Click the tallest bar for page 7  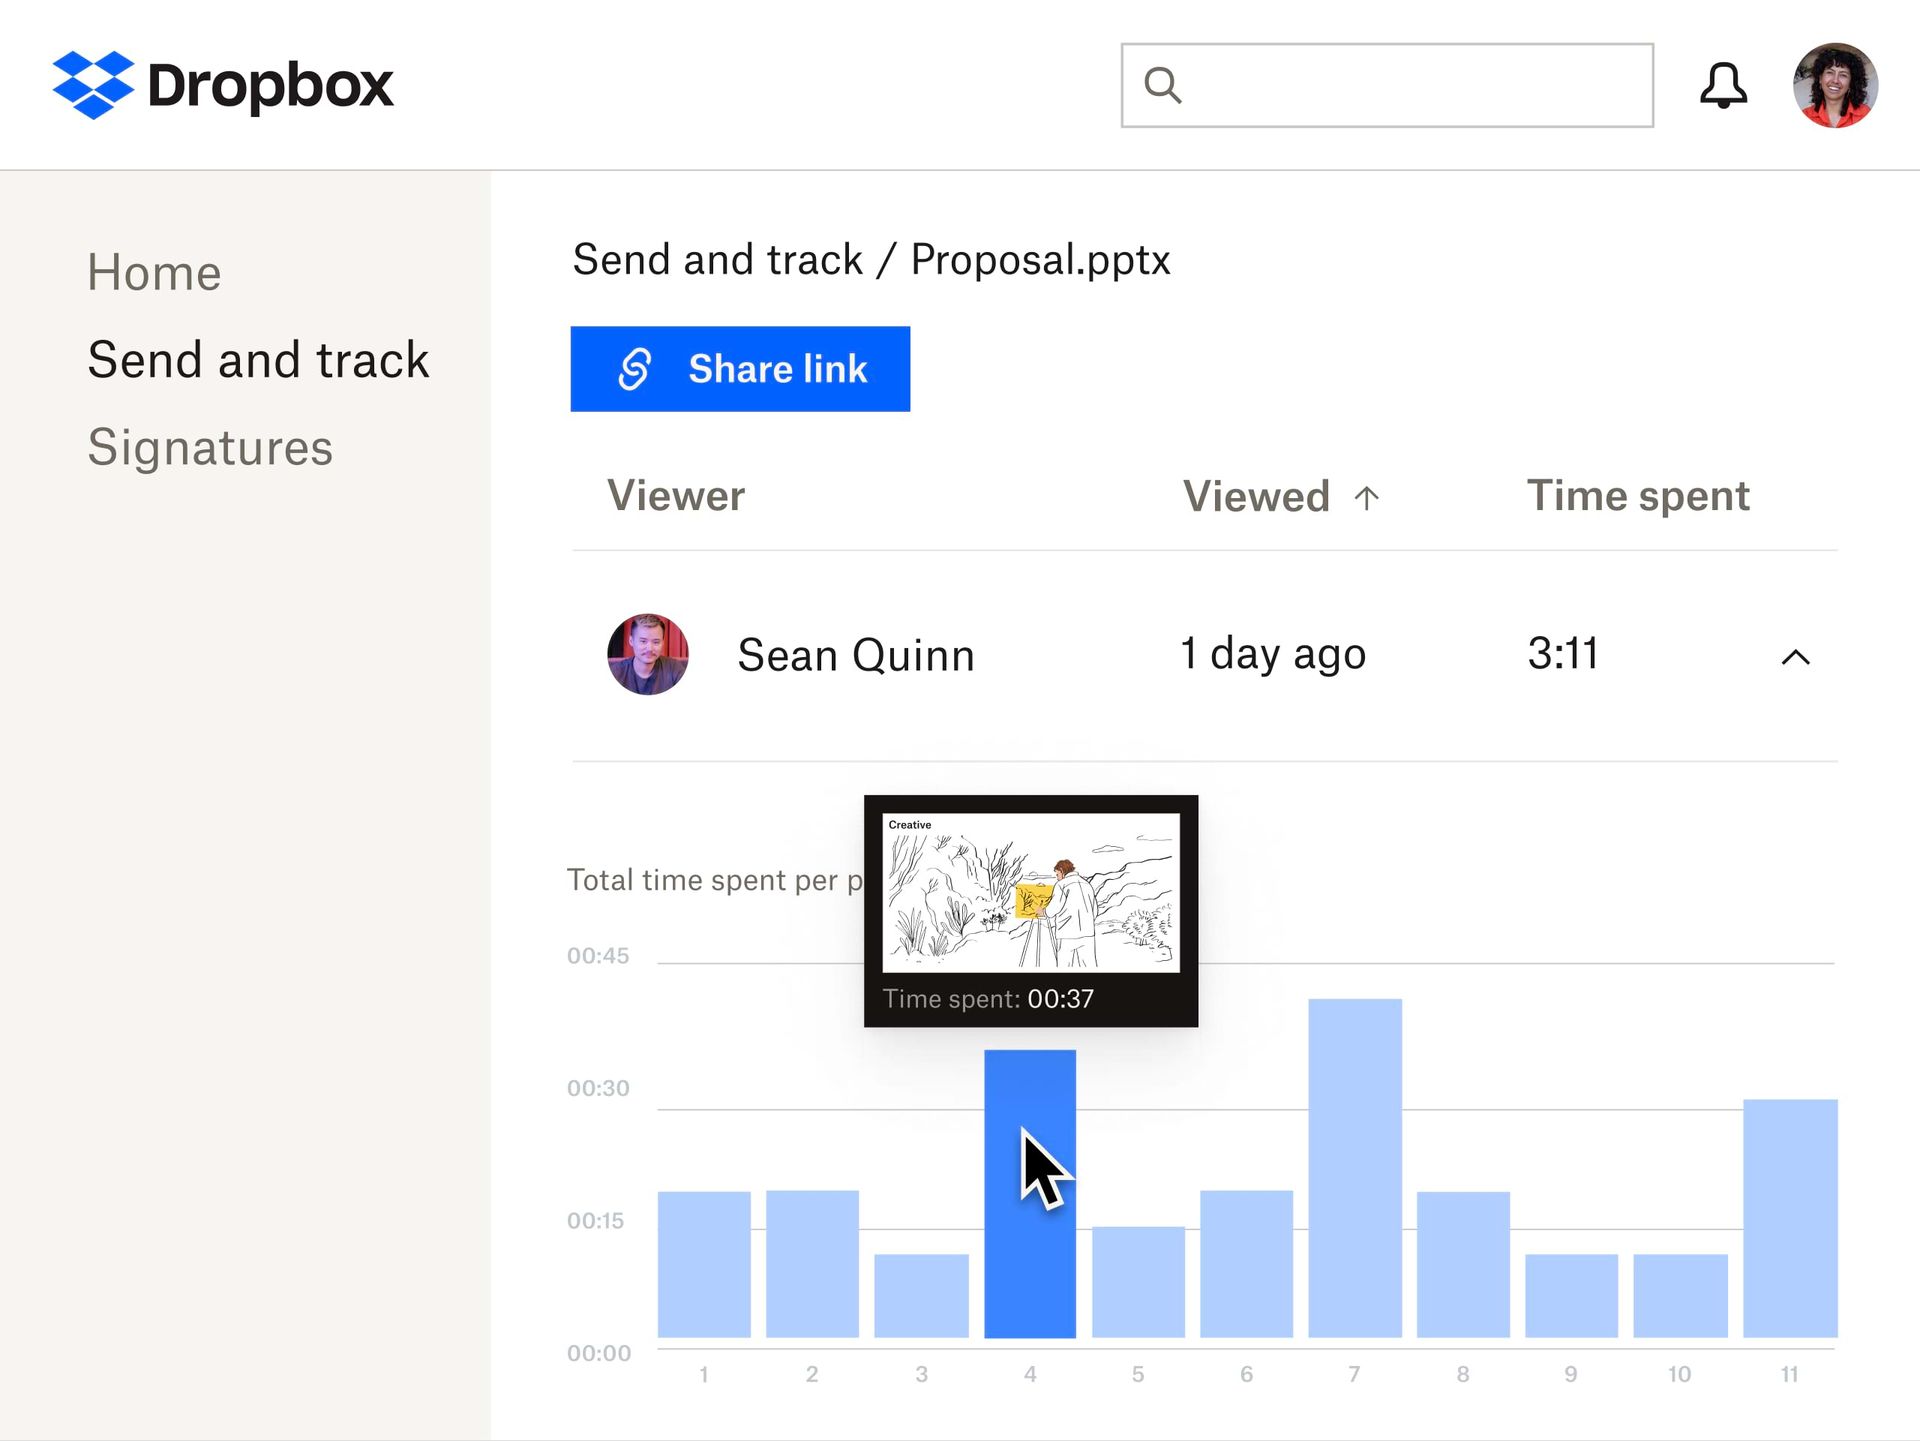pos(1355,1170)
